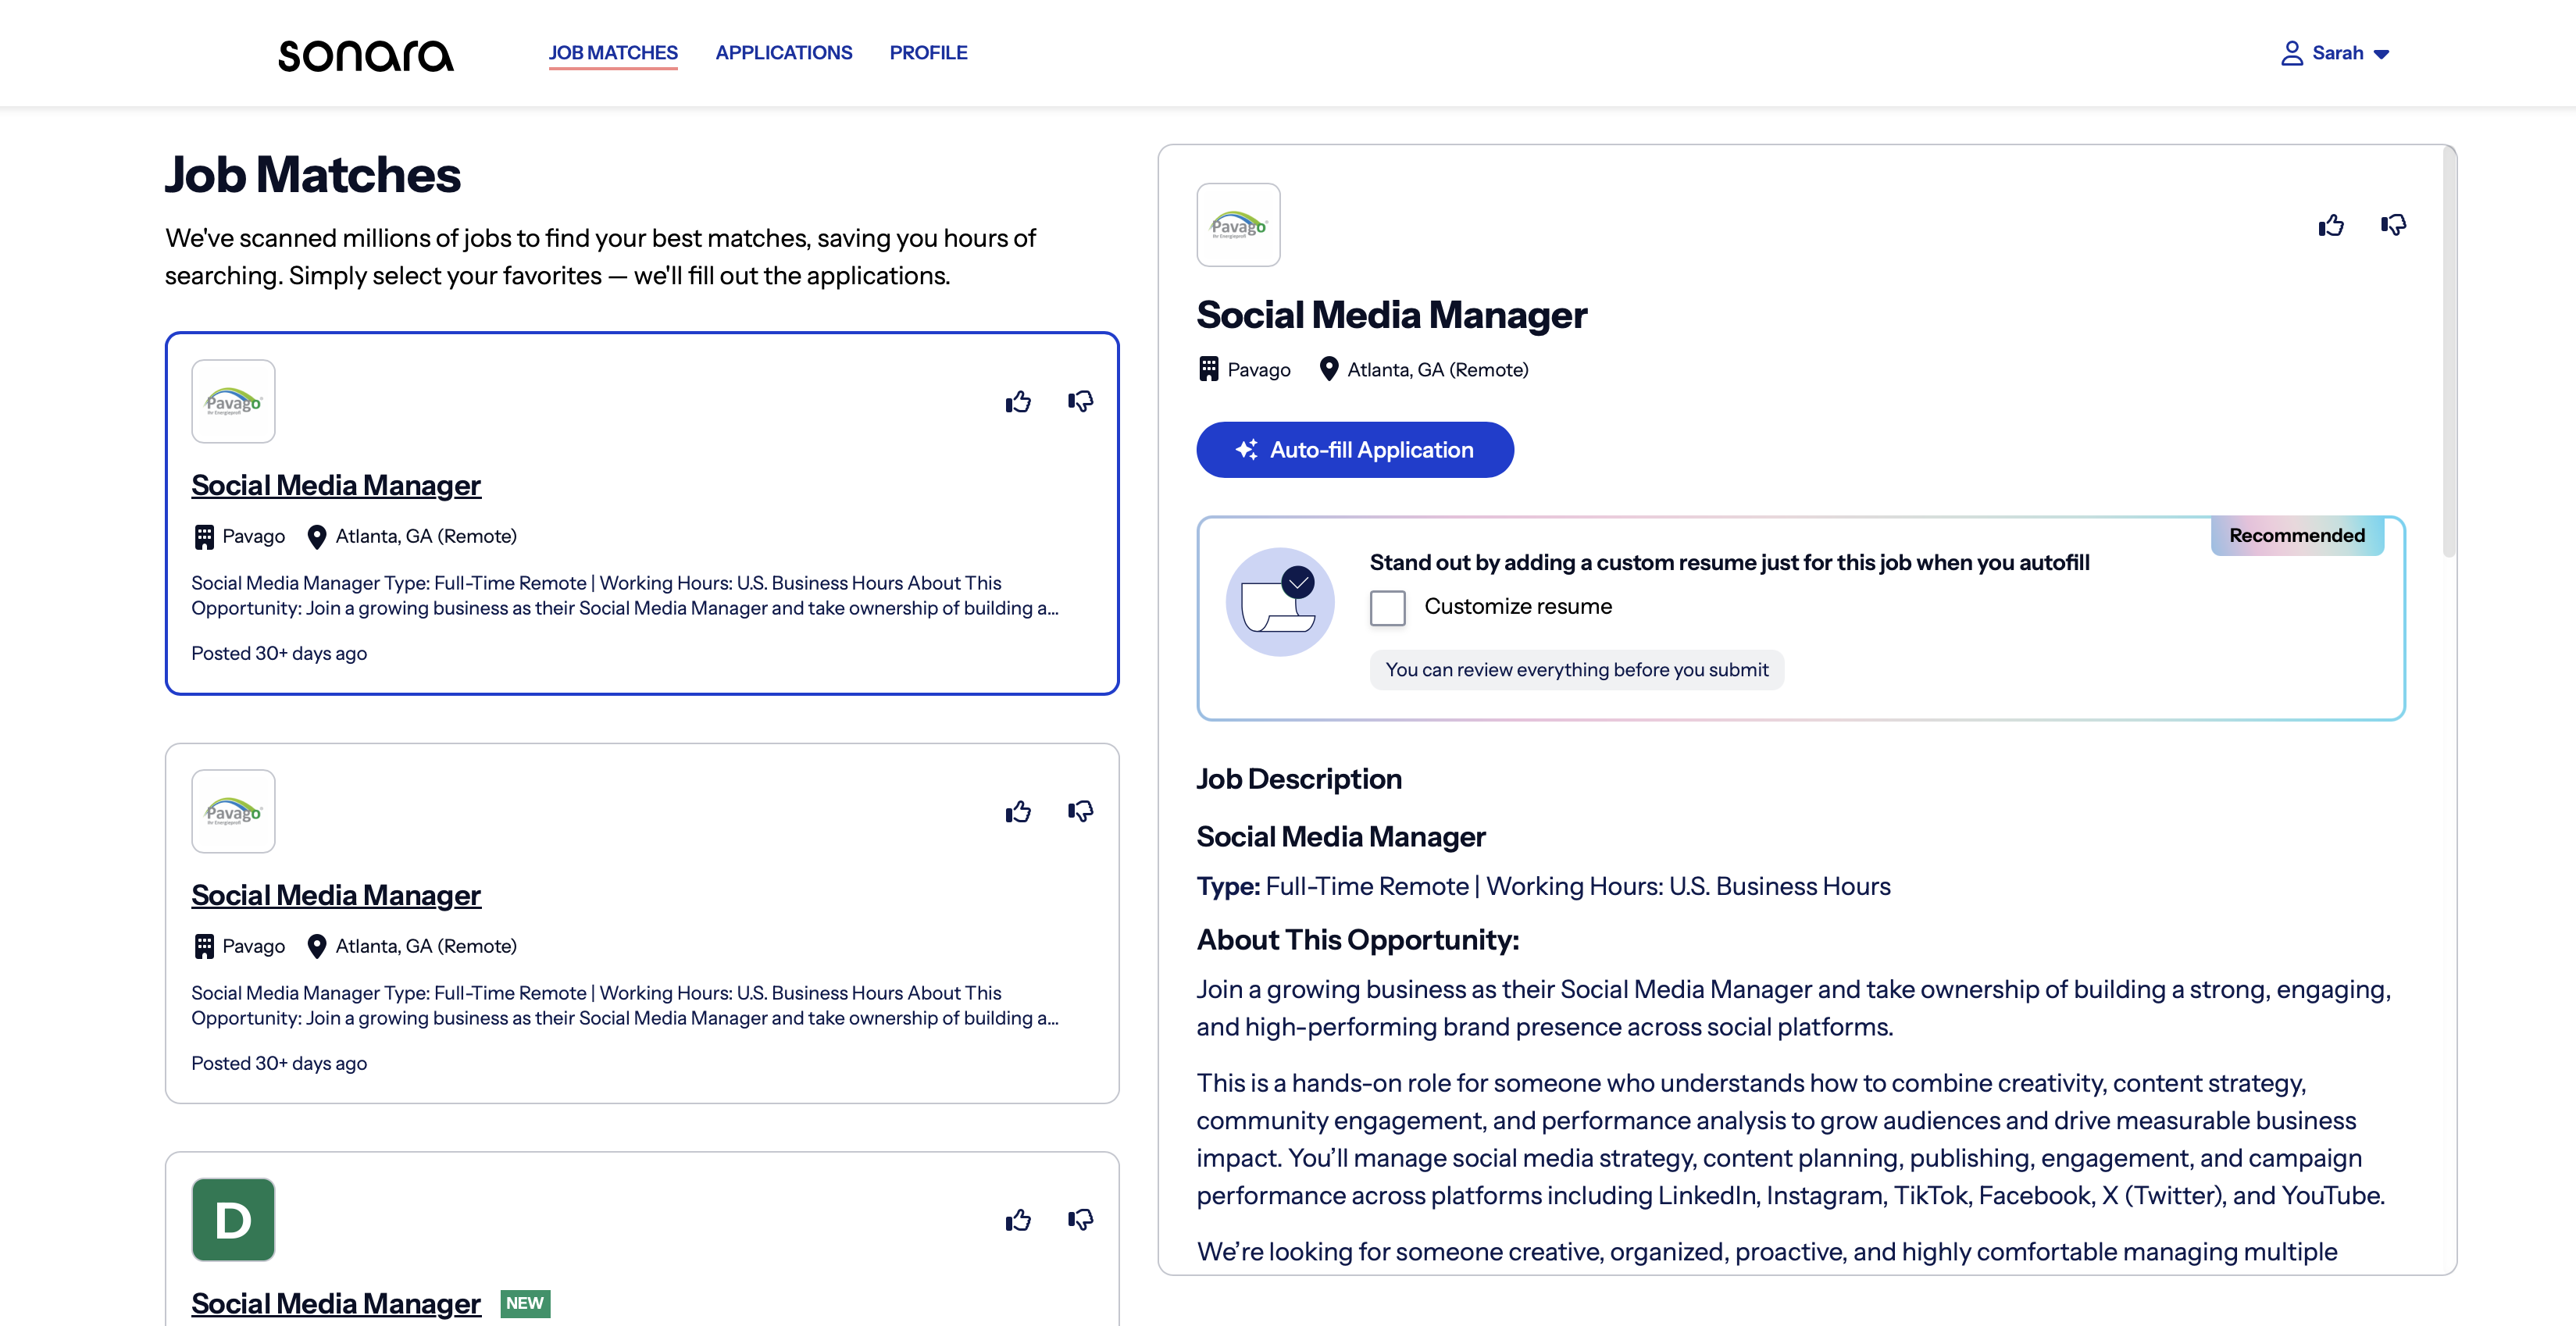The image size is (2576, 1326).
Task: Dislike the selected Pavago job card
Action: 1080,402
